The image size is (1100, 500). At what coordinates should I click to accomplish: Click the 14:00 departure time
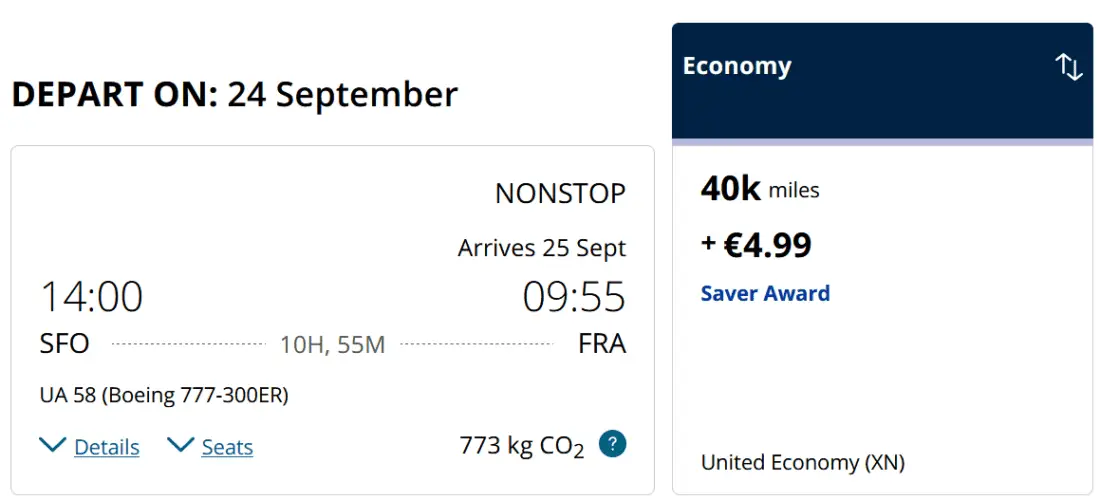click(x=91, y=297)
